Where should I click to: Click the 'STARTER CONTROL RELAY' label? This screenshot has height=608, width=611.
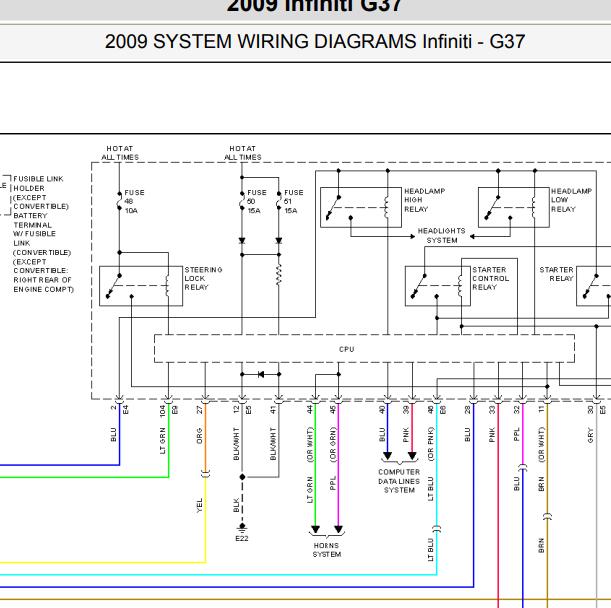(x=490, y=278)
